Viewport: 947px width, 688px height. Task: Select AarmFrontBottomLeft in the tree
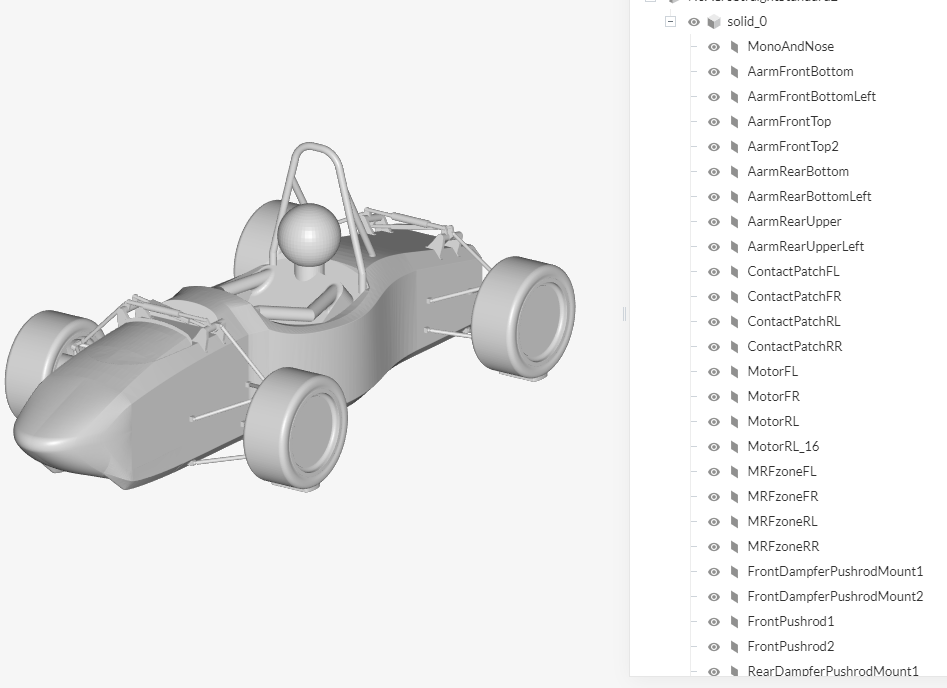point(812,97)
